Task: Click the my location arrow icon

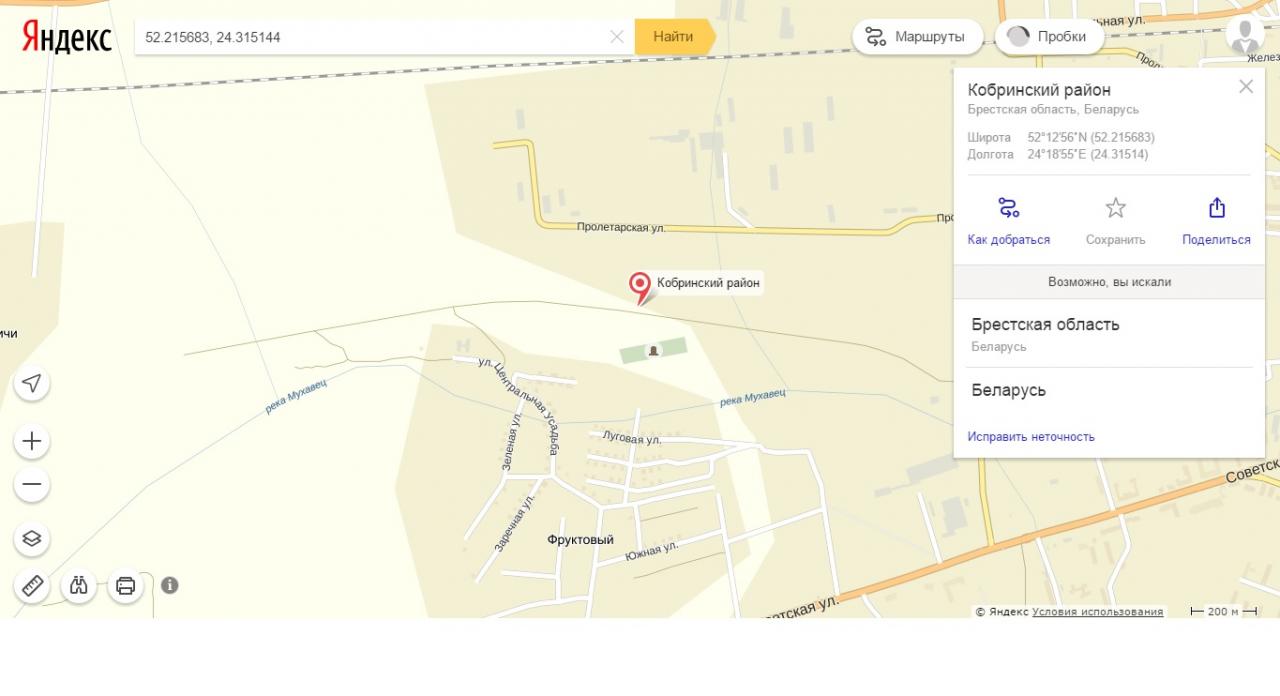Action: (x=32, y=383)
